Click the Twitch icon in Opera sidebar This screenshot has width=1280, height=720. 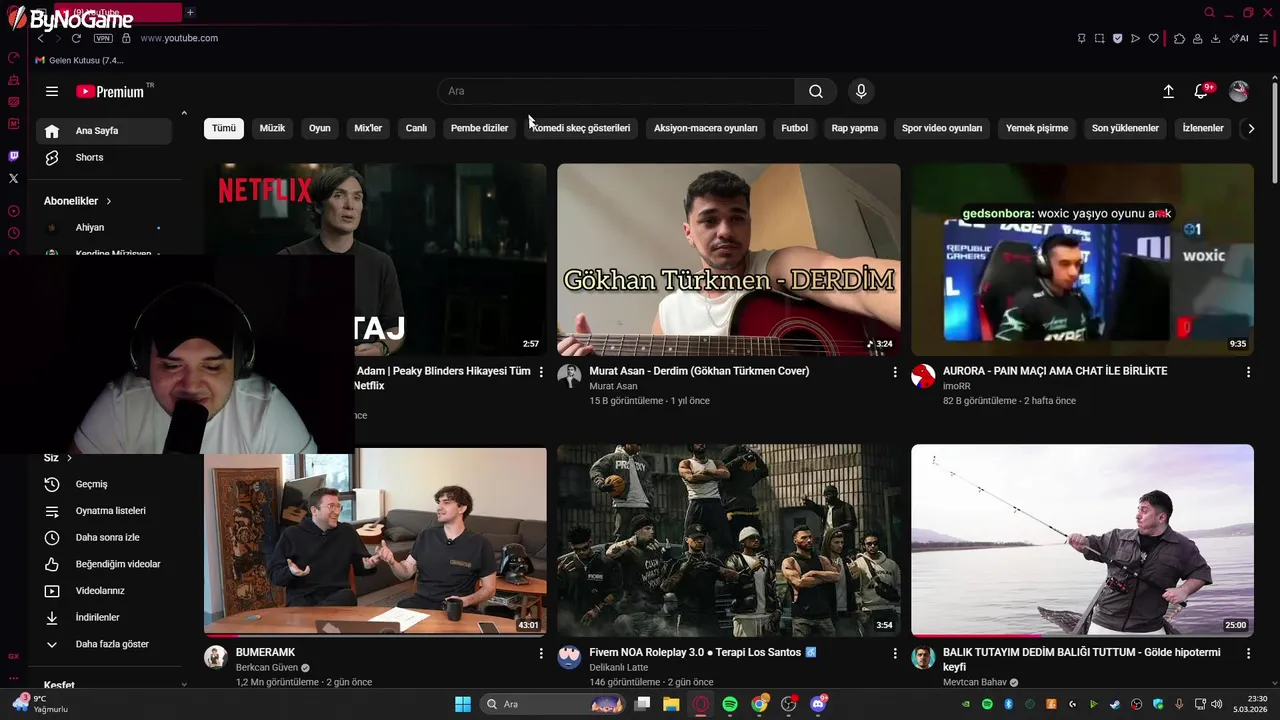coord(13,156)
